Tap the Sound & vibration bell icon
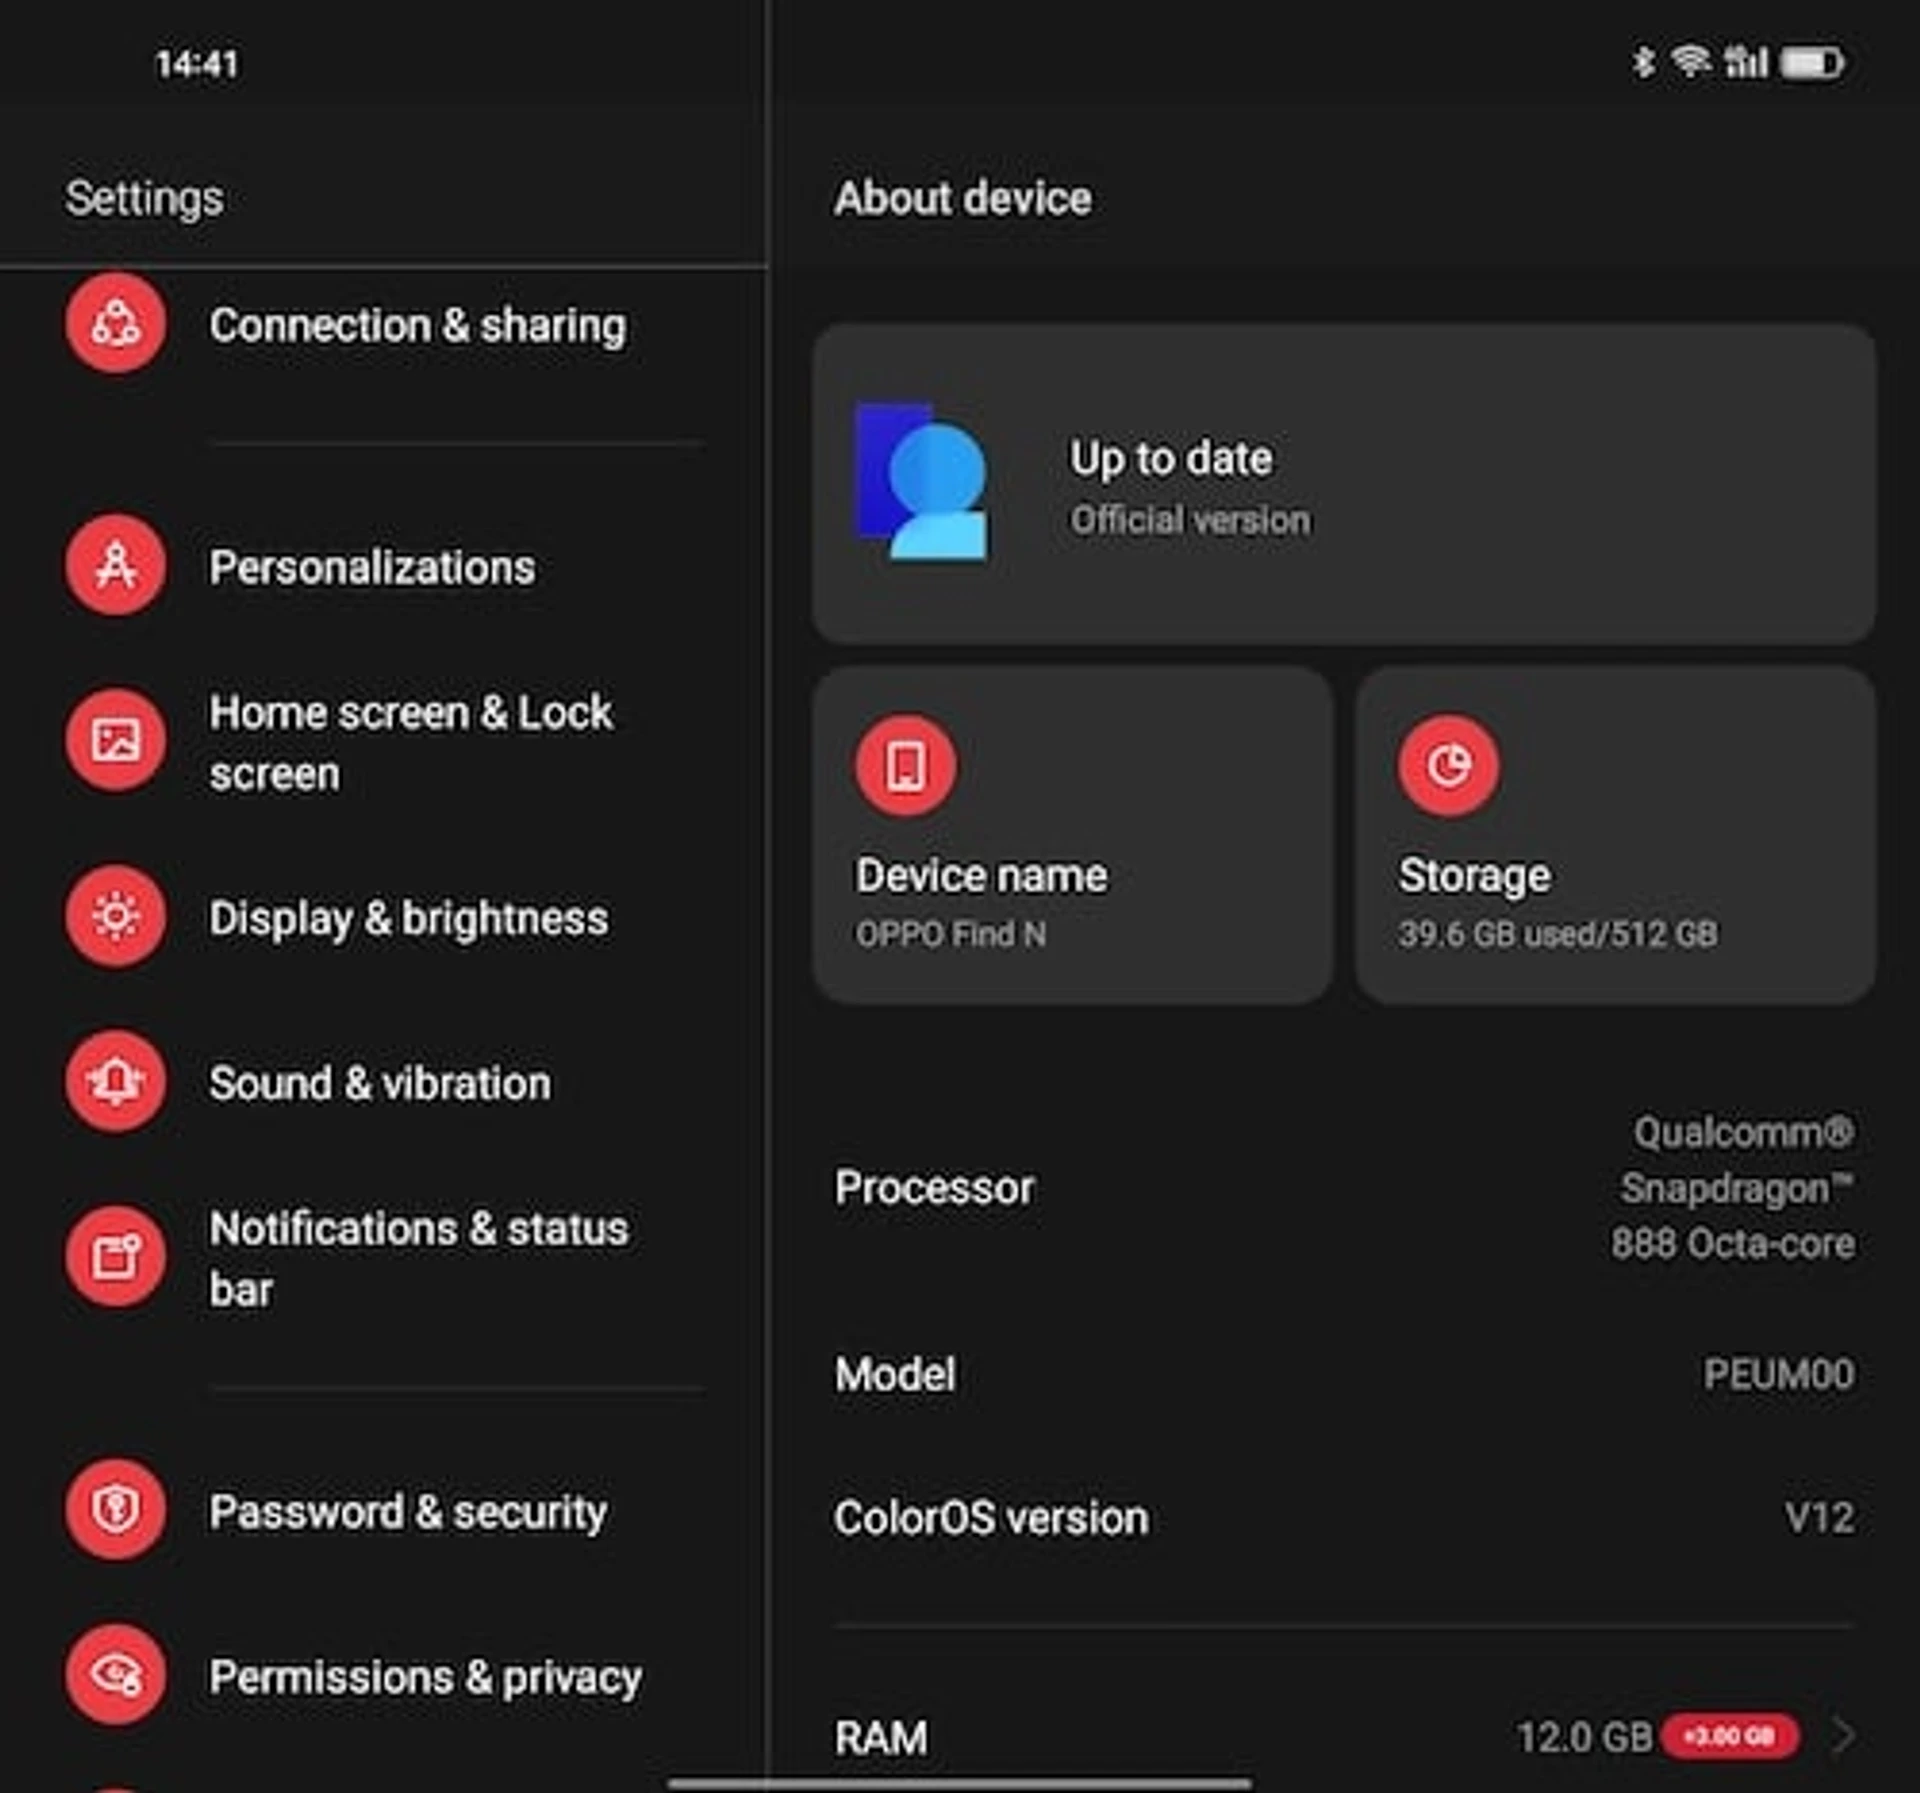Screen dimensions: 1920x1793 coord(116,1082)
